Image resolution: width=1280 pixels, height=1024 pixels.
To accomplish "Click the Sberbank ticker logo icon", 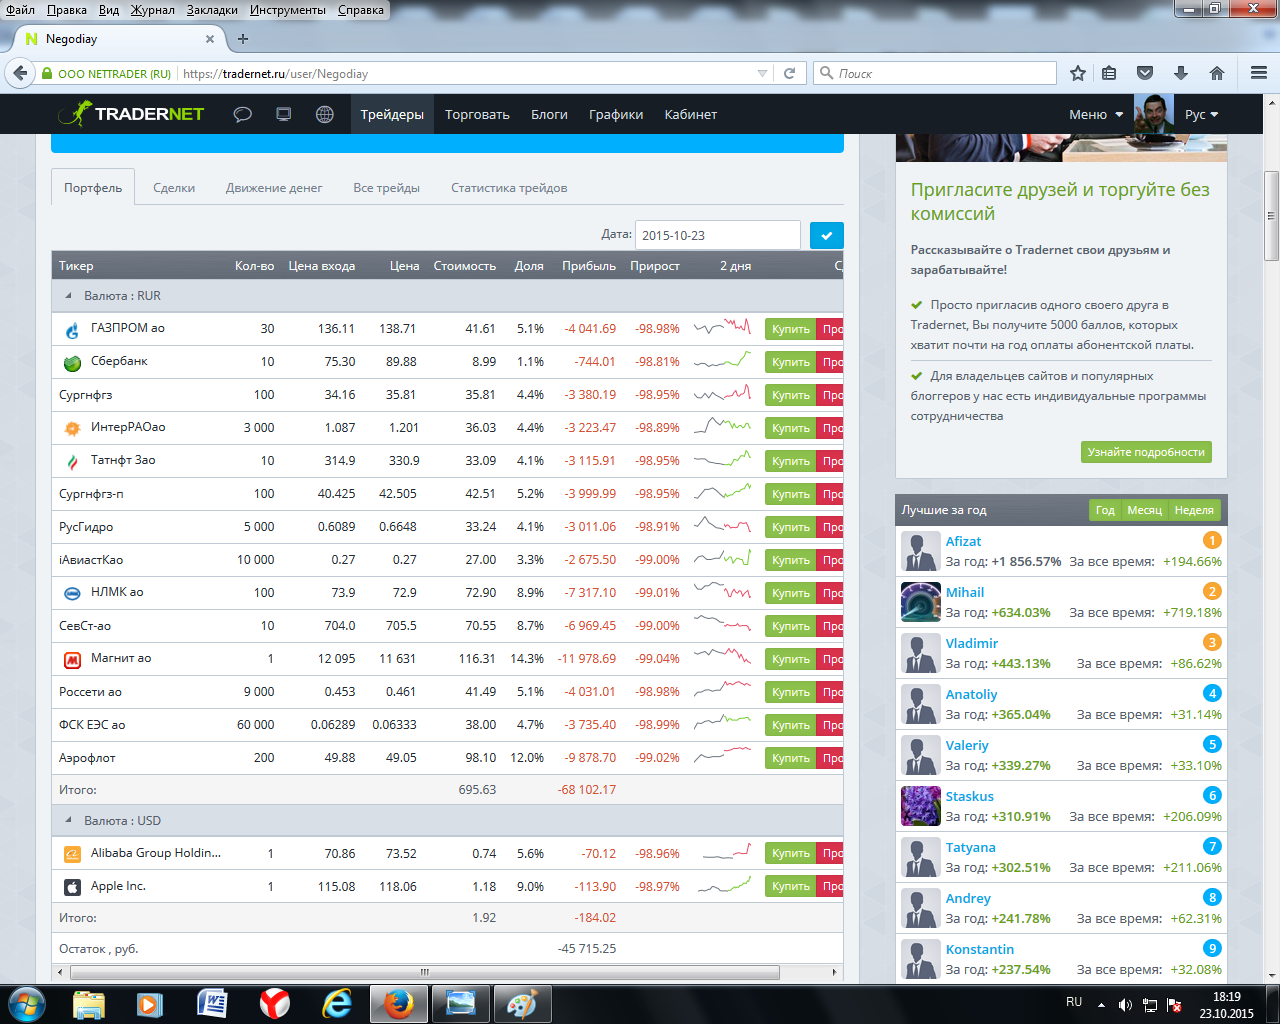I will click(x=72, y=362).
